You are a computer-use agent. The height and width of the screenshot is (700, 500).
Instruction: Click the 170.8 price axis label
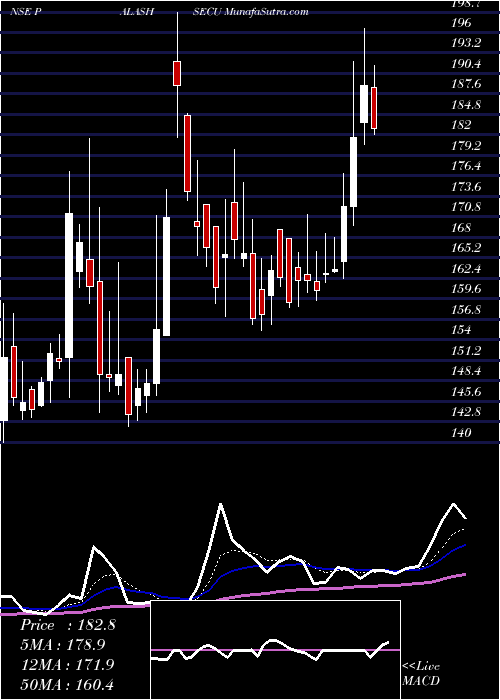tap(466, 207)
